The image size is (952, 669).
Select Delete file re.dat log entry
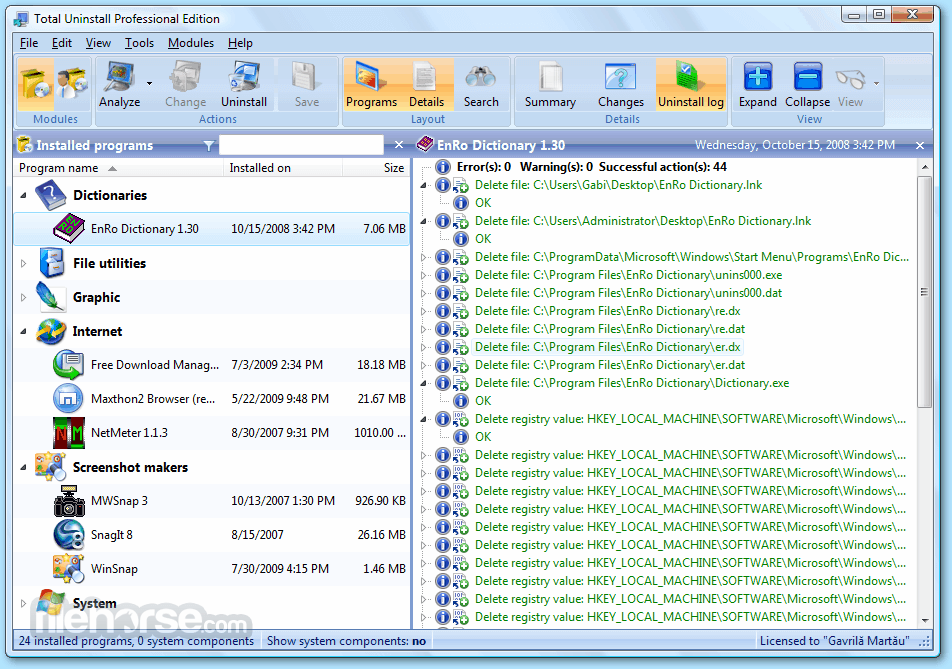point(610,329)
